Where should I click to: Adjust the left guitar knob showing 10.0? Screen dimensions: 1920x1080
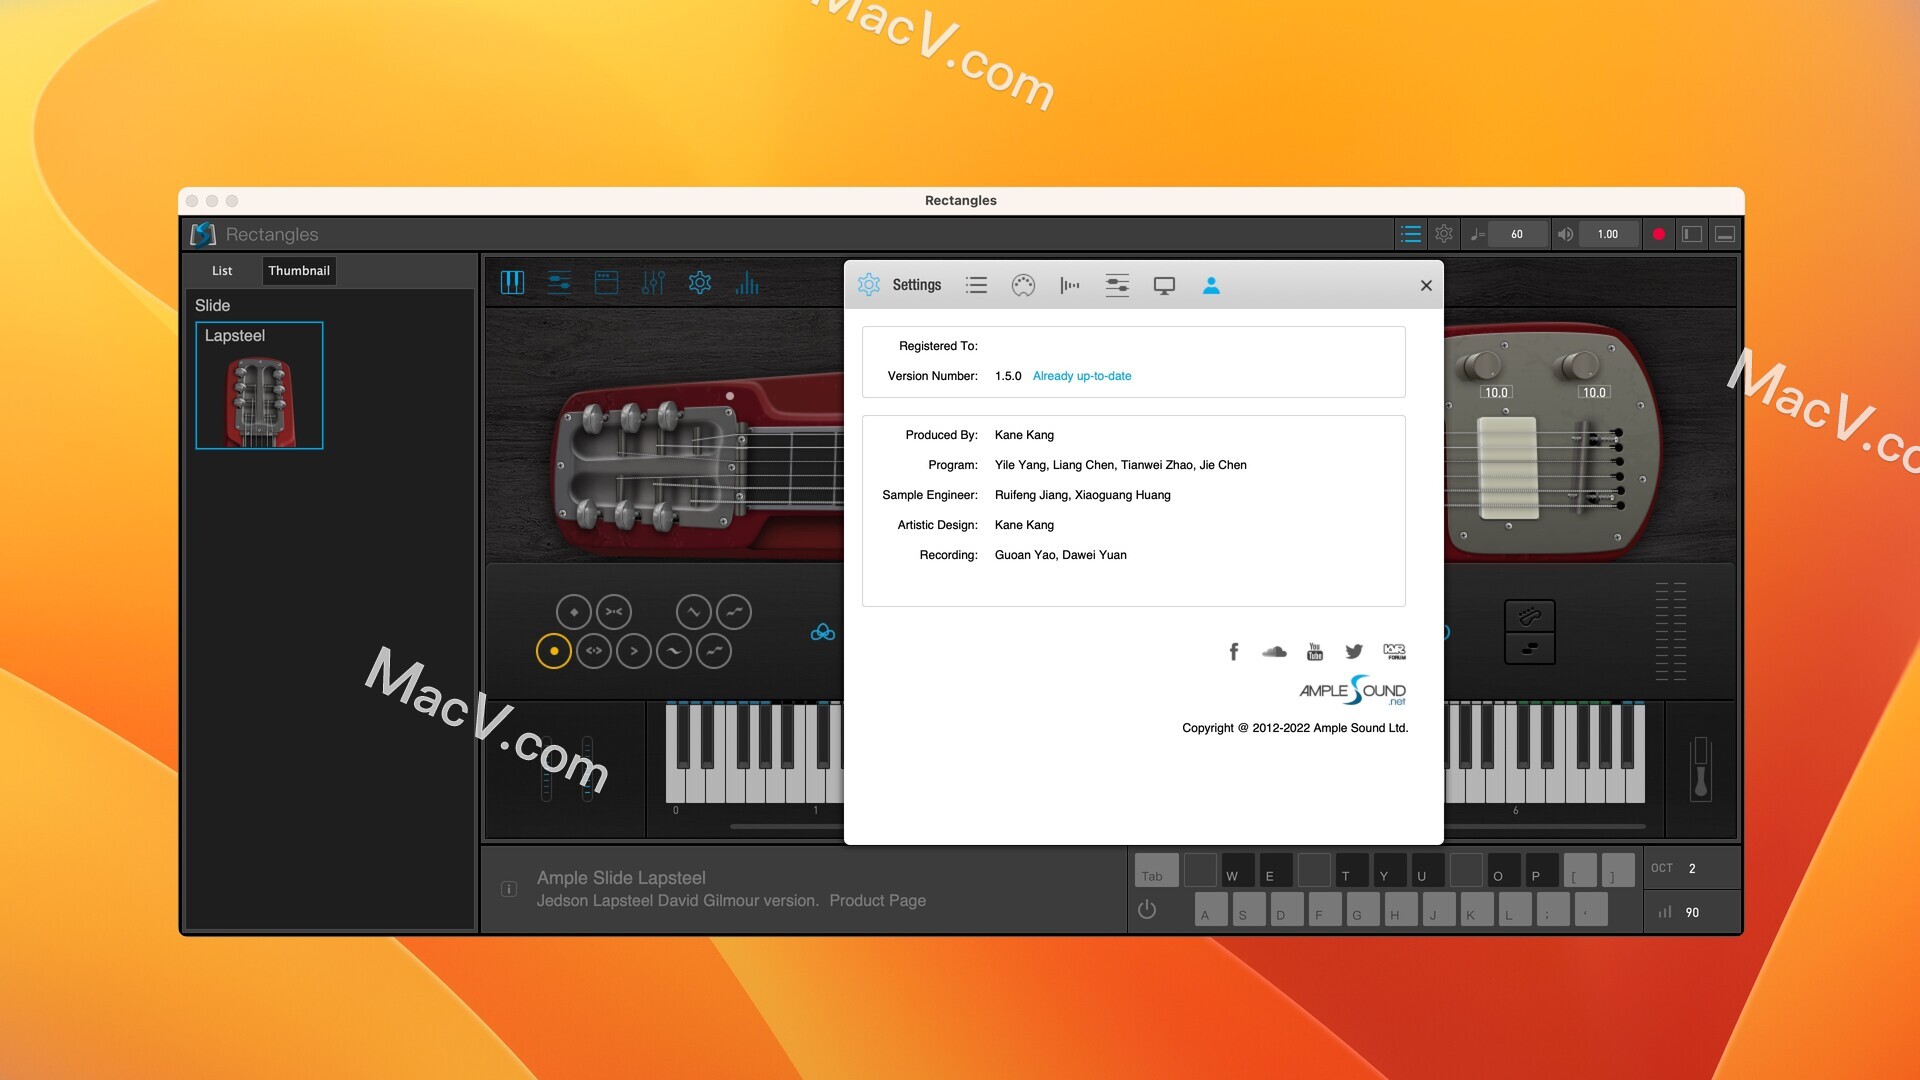point(1482,366)
